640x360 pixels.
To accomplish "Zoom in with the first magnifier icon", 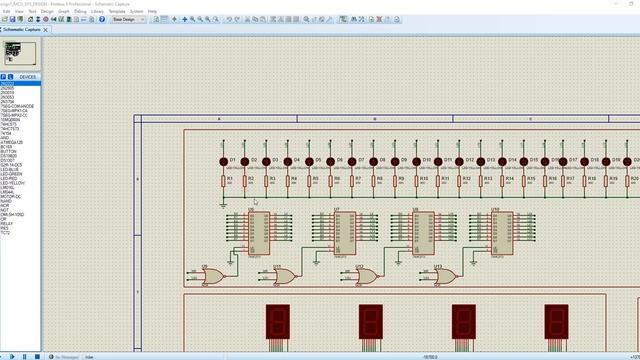I will (x=192, y=19).
